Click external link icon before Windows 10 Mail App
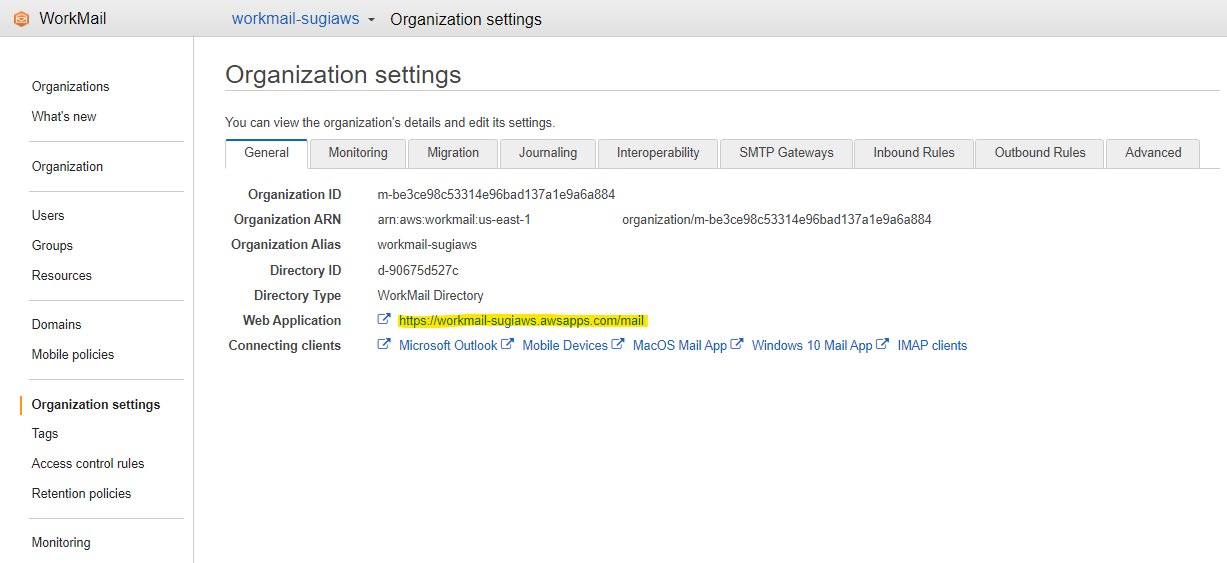Screen dimensions: 1227x563 click(737, 344)
